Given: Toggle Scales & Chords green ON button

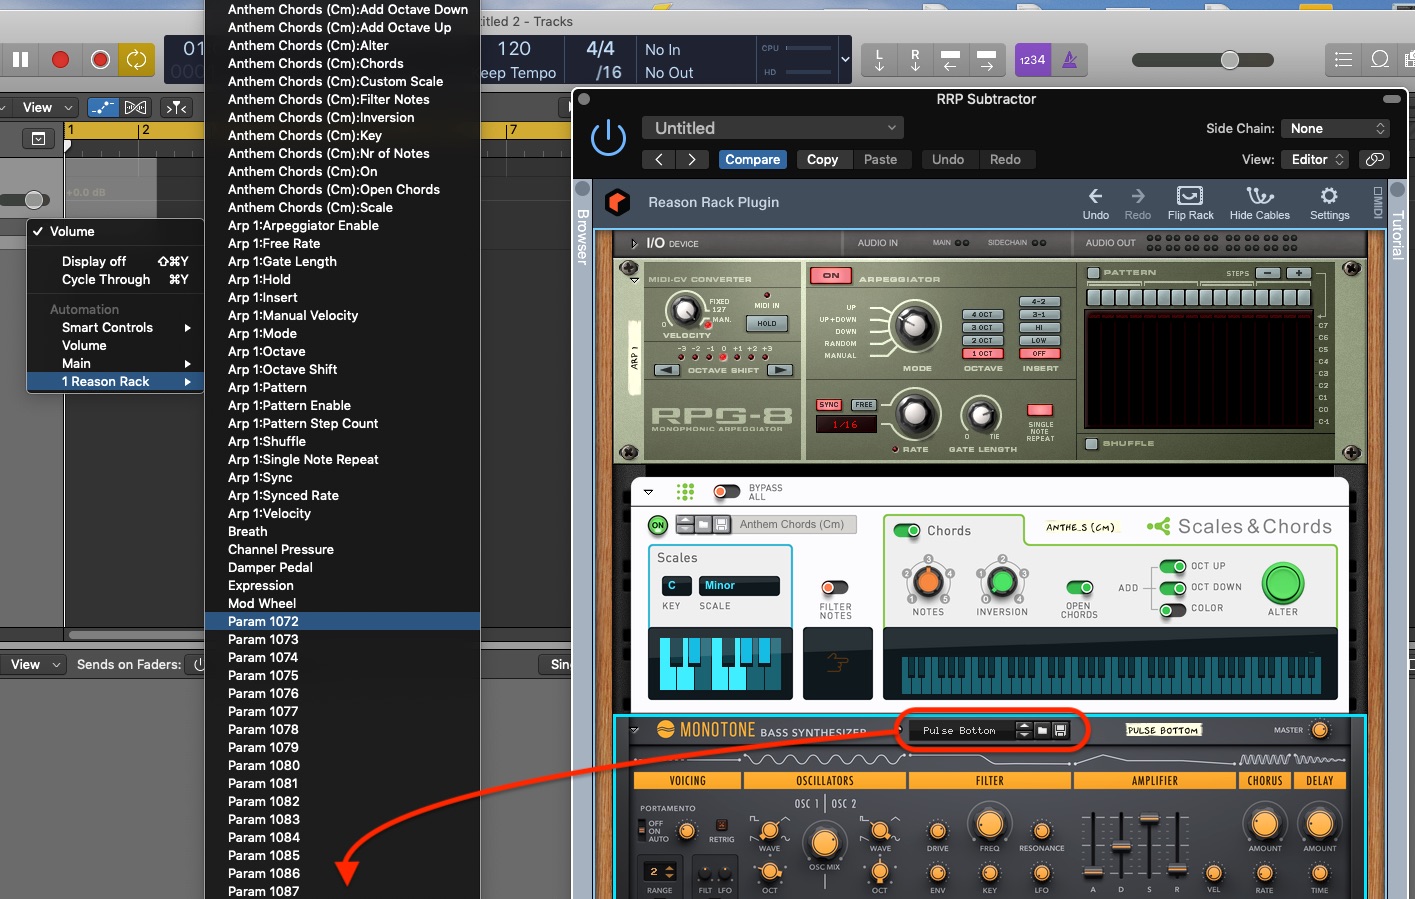Looking at the screenshot, I should pyautogui.click(x=658, y=524).
